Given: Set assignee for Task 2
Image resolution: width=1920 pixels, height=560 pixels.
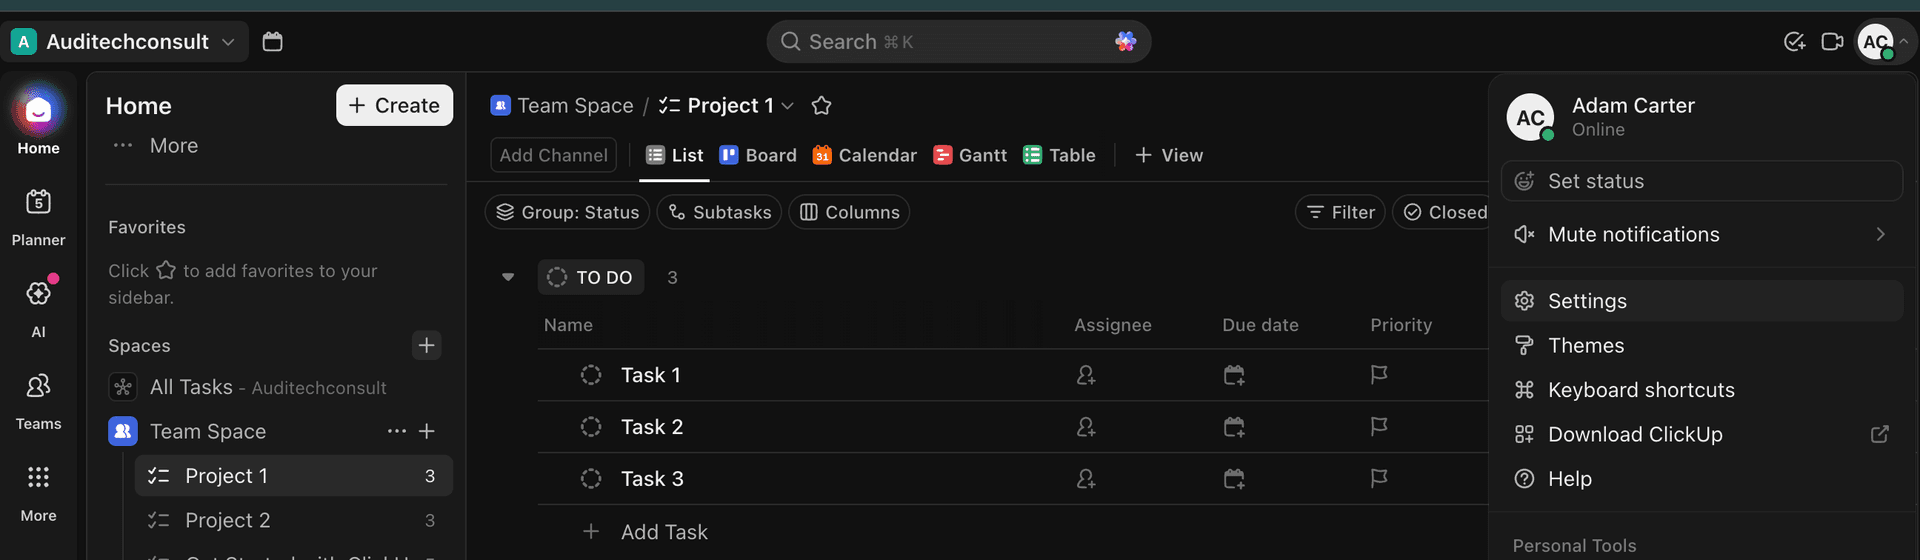Looking at the screenshot, I should (1086, 427).
